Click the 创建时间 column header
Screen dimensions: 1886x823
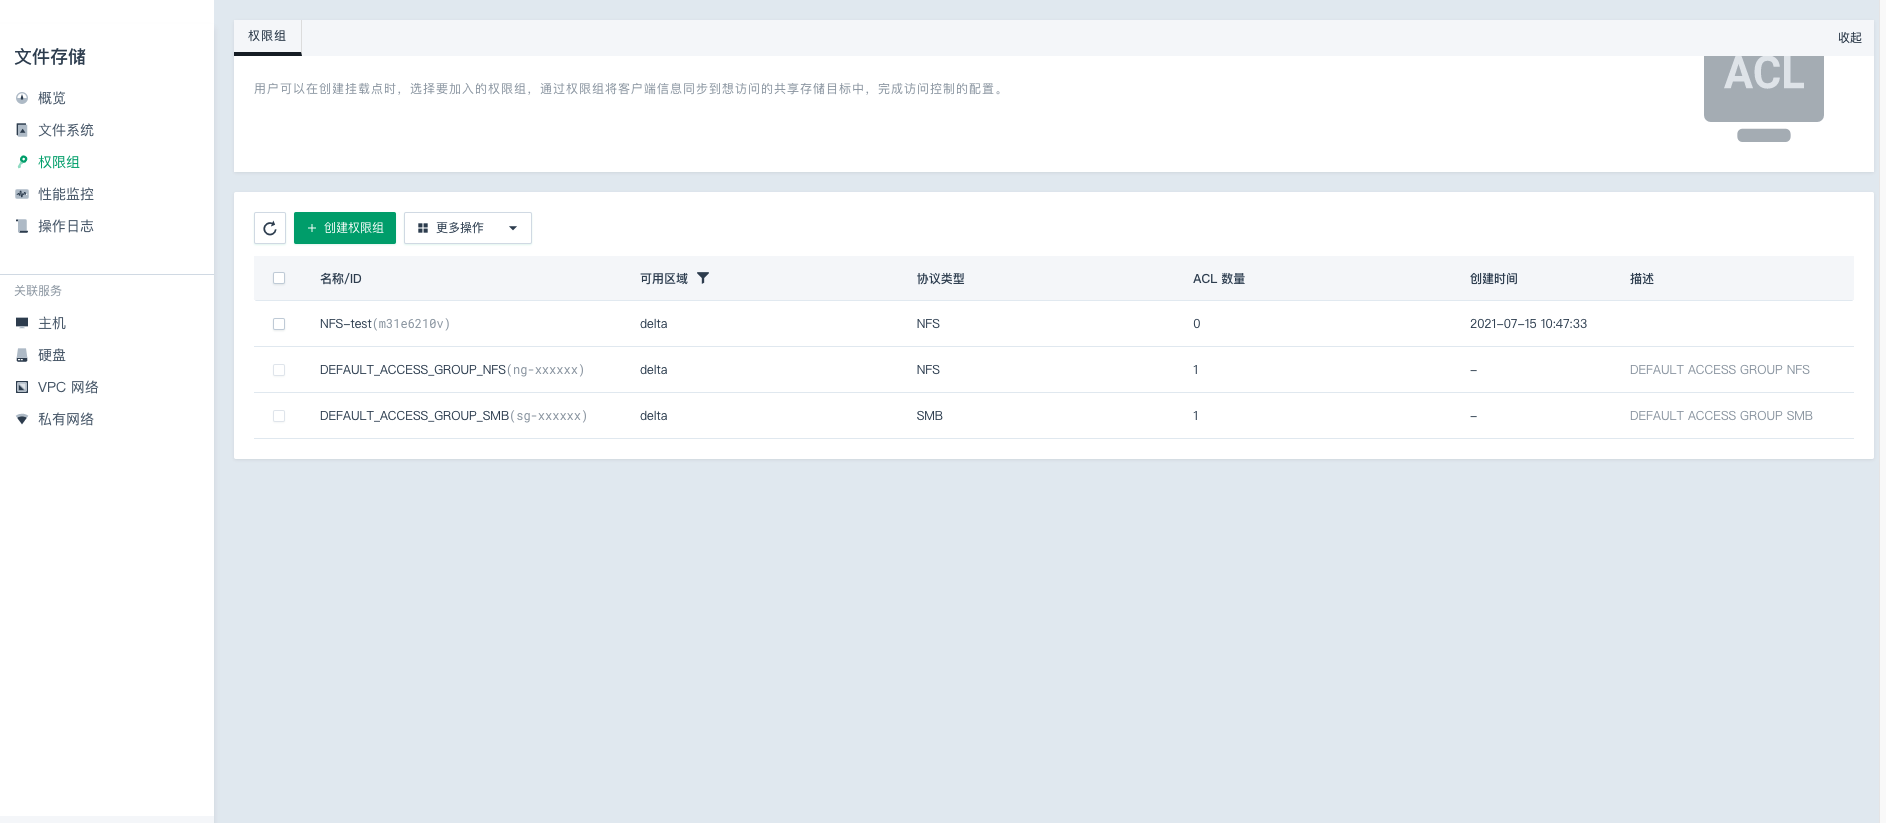[1494, 279]
